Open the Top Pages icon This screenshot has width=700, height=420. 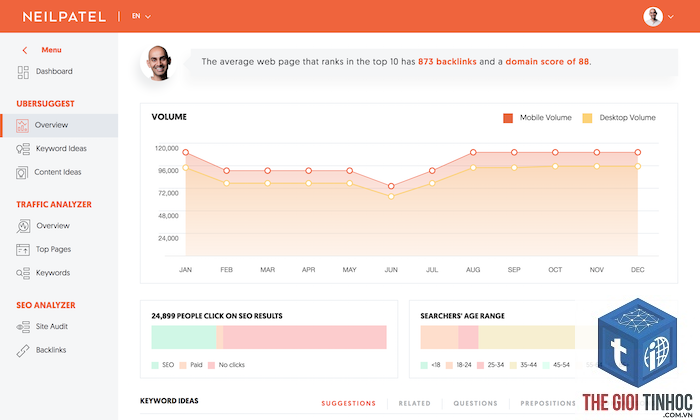(23, 250)
